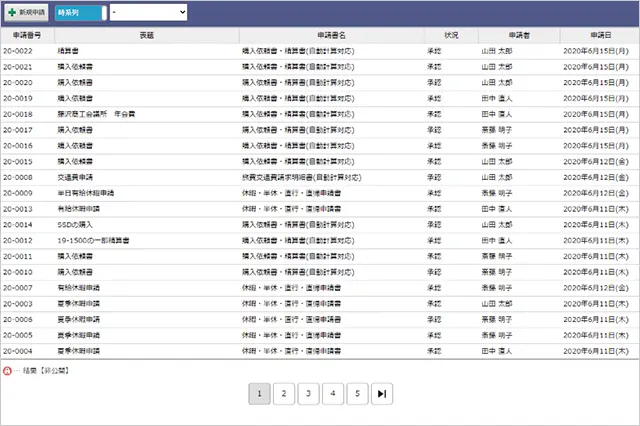The image size is (640, 426).
Task: Jump to the last page with skip icon
Action: pyautogui.click(x=382, y=394)
